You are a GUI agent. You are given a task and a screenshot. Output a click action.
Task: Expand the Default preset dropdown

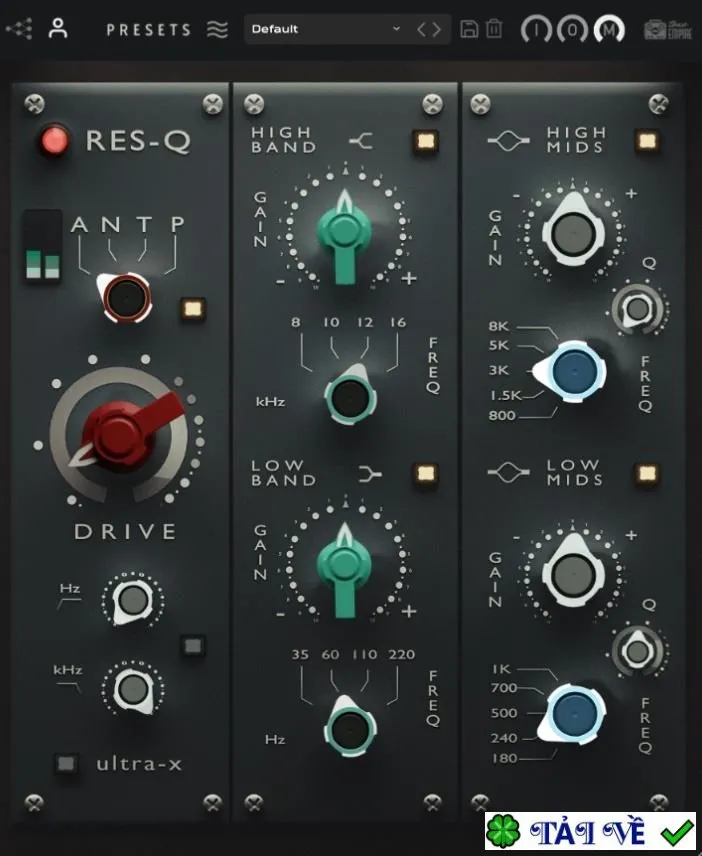point(327,29)
